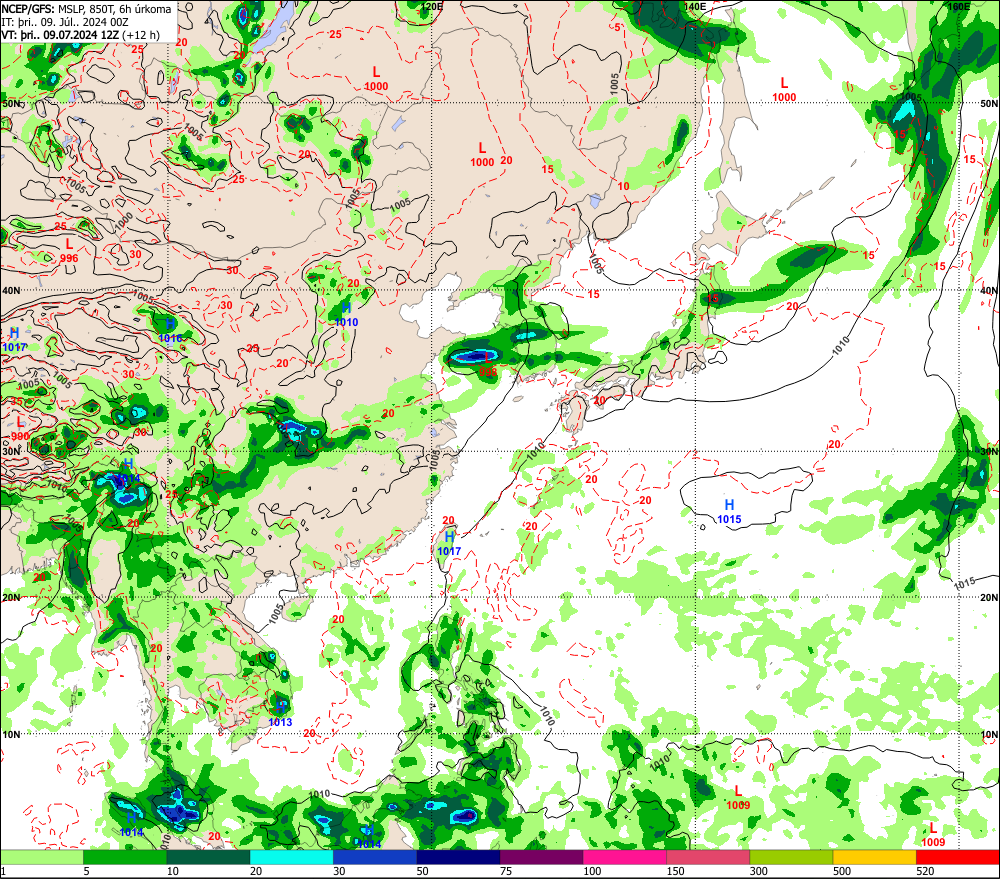
Task: Click the red 'L 990' low pressure label
Action: coord(20,429)
